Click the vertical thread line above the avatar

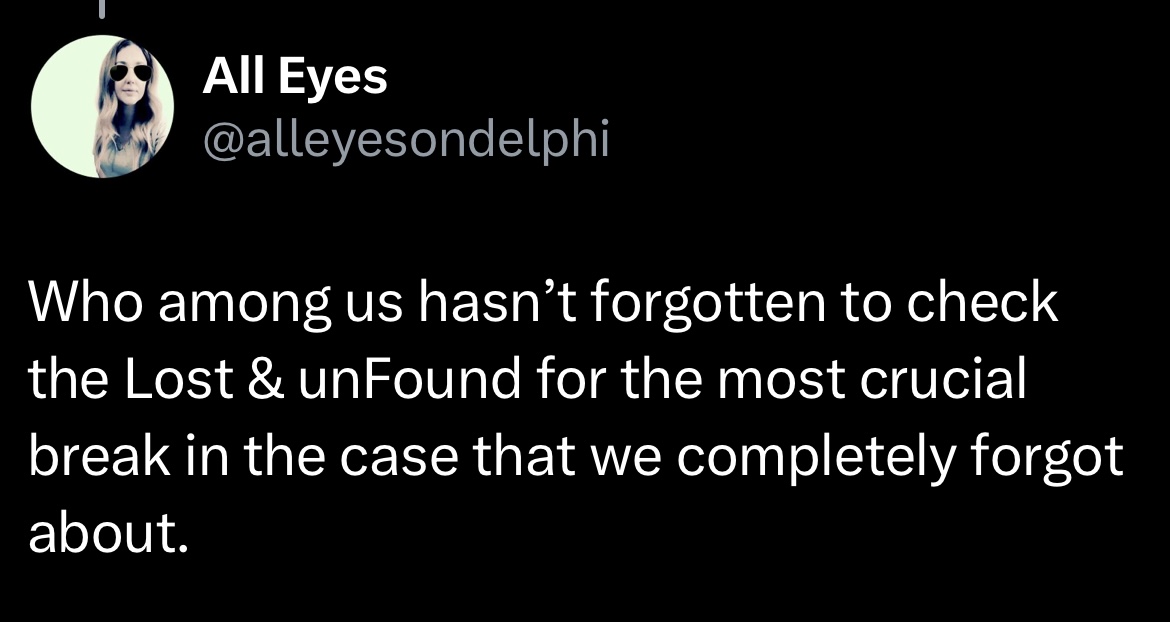pos(103,10)
